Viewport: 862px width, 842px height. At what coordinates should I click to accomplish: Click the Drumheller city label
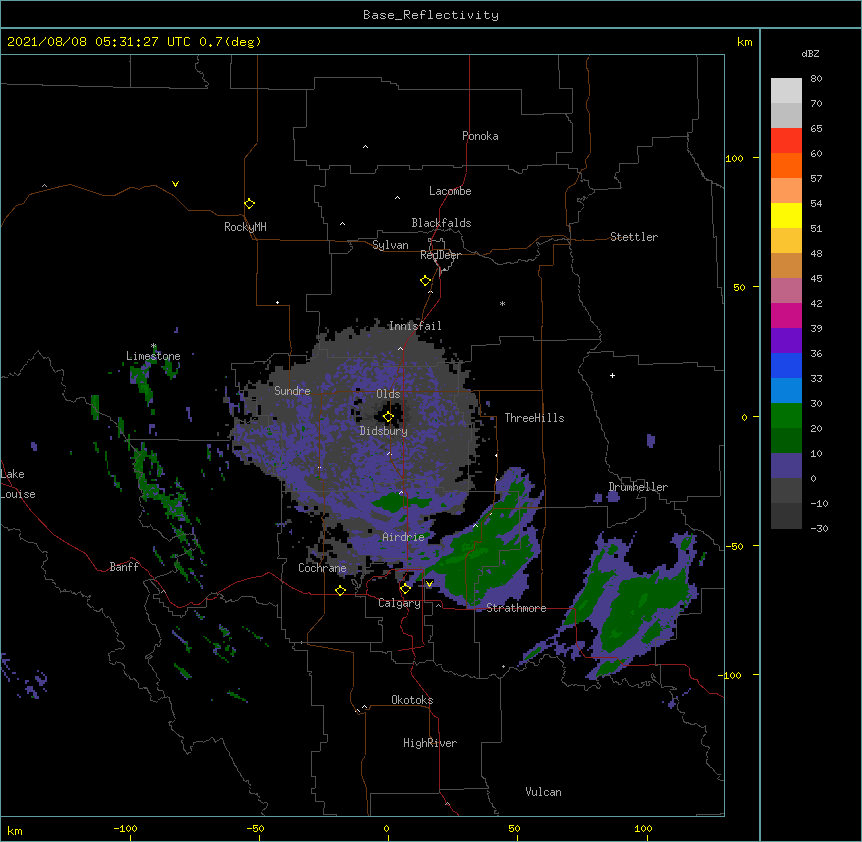[638, 487]
